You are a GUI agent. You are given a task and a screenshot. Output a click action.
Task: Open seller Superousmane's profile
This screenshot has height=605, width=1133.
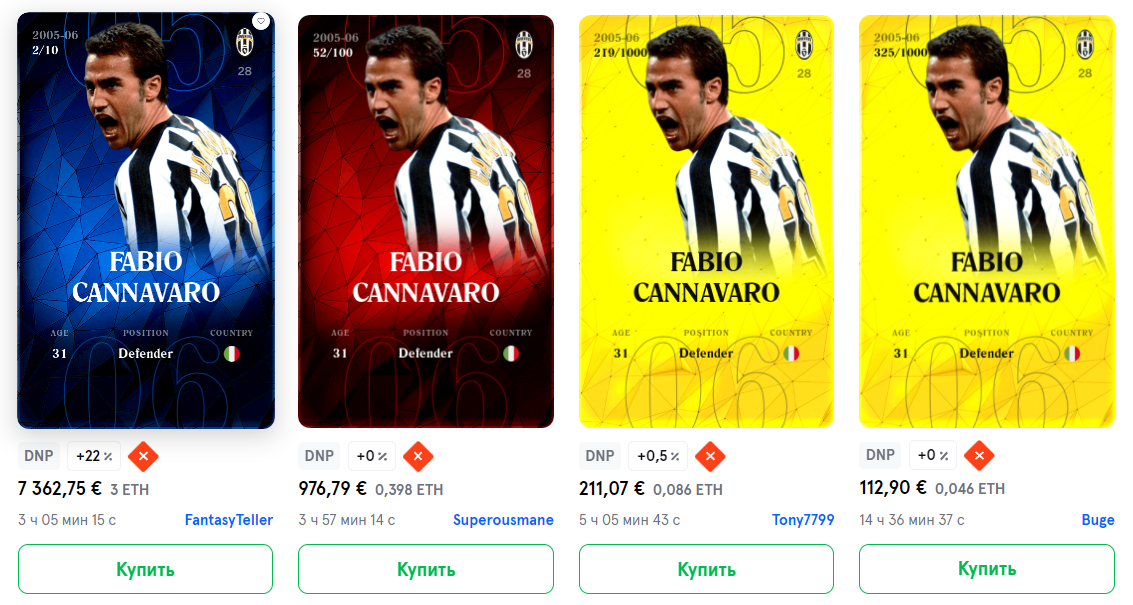[x=503, y=520]
